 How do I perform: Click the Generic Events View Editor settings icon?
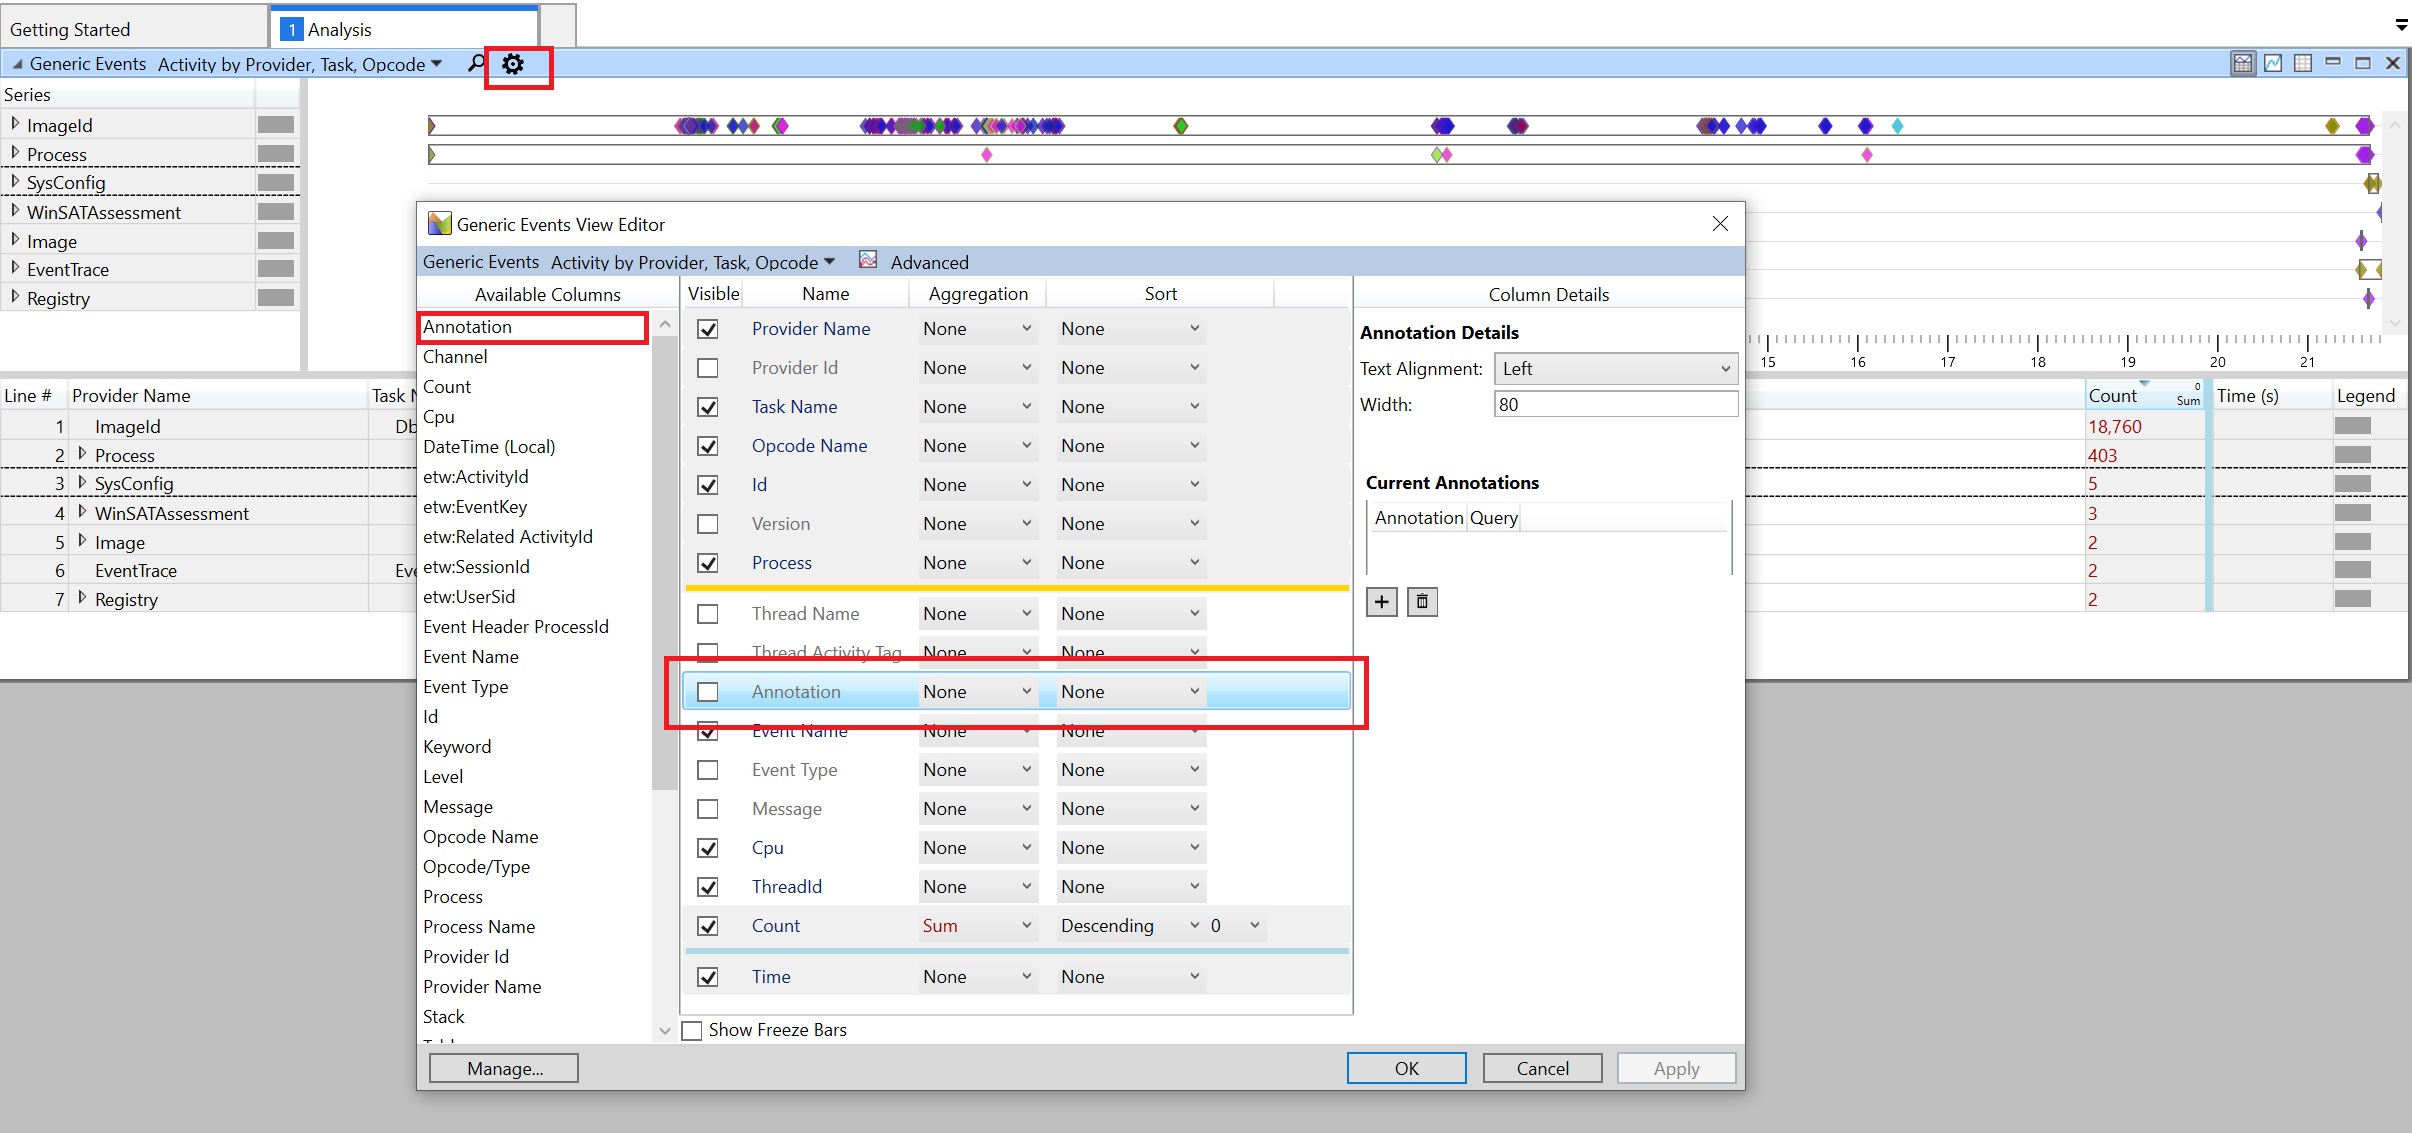click(512, 63)
